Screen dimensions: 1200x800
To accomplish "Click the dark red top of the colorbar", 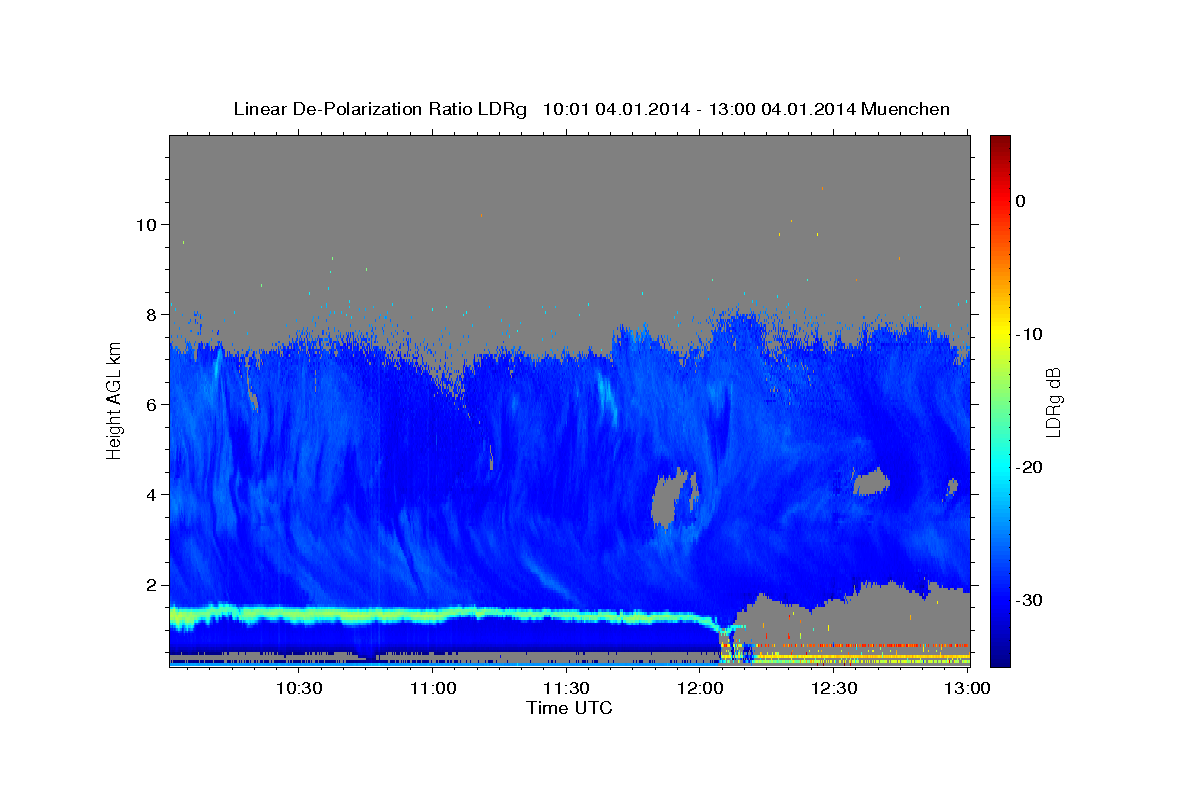I will 999,142.
